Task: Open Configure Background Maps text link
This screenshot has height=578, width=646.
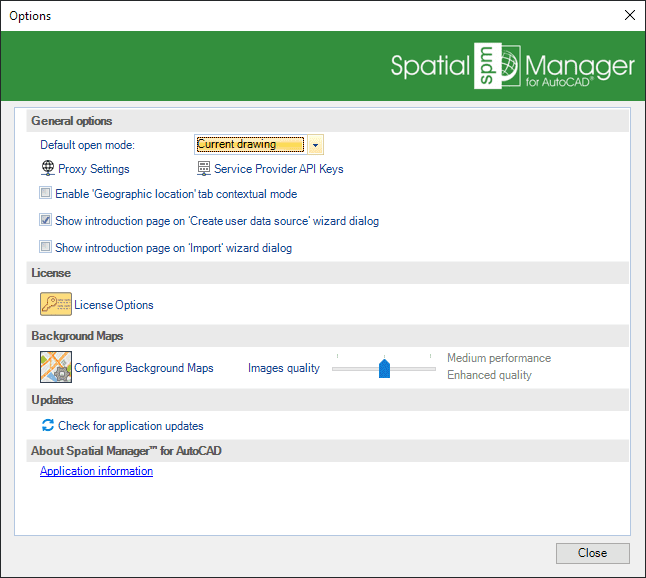Action: 144,368
